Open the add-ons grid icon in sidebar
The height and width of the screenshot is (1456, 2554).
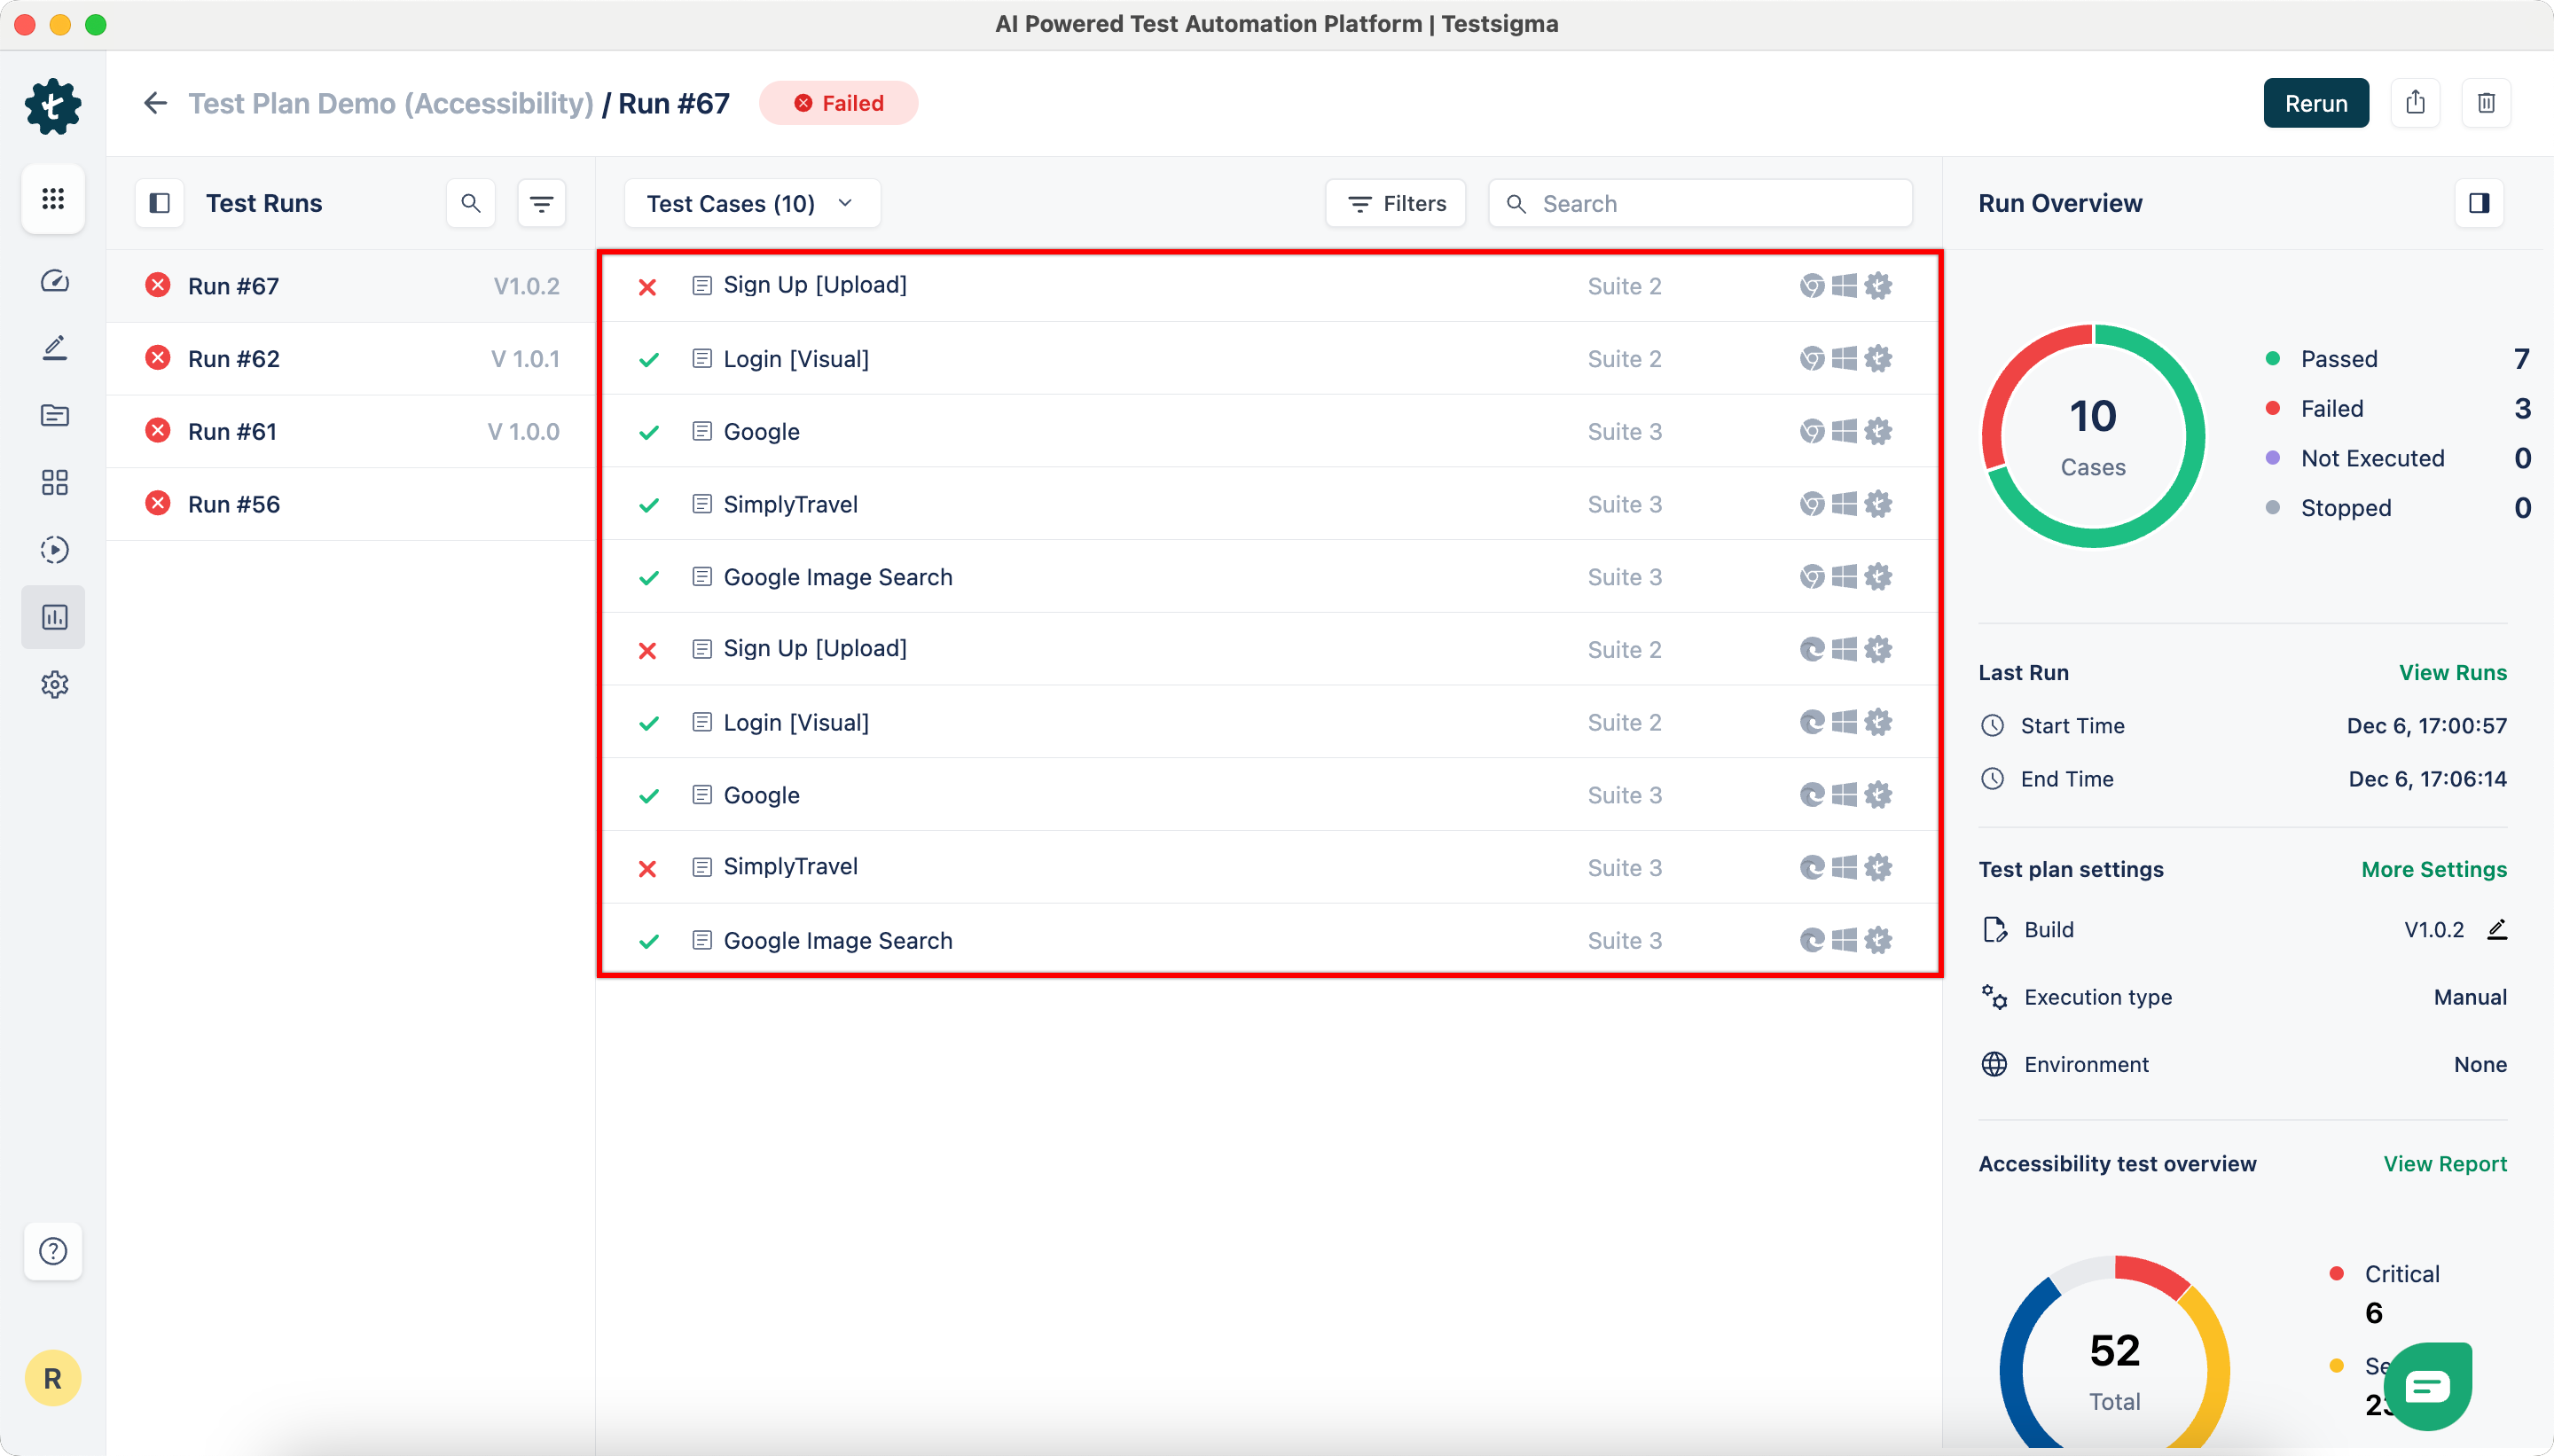pyautogui.click(x=54, y=482)
